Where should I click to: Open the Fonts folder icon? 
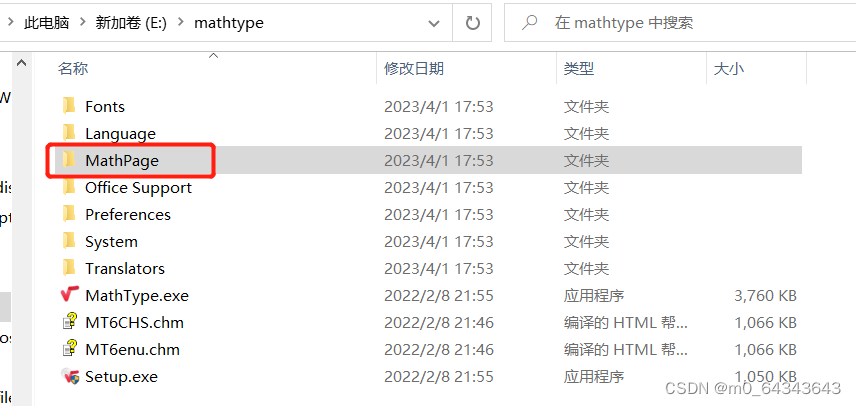click(x=69, y=106)
